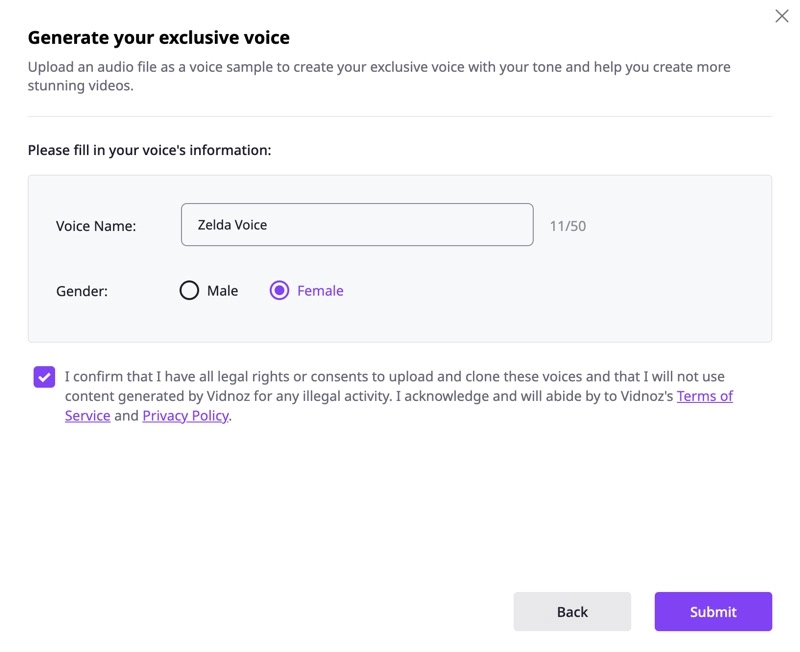This screenshot has height=652, width=800.
Task: Select the Male gender radio button
Action: [x=189, y=291]
